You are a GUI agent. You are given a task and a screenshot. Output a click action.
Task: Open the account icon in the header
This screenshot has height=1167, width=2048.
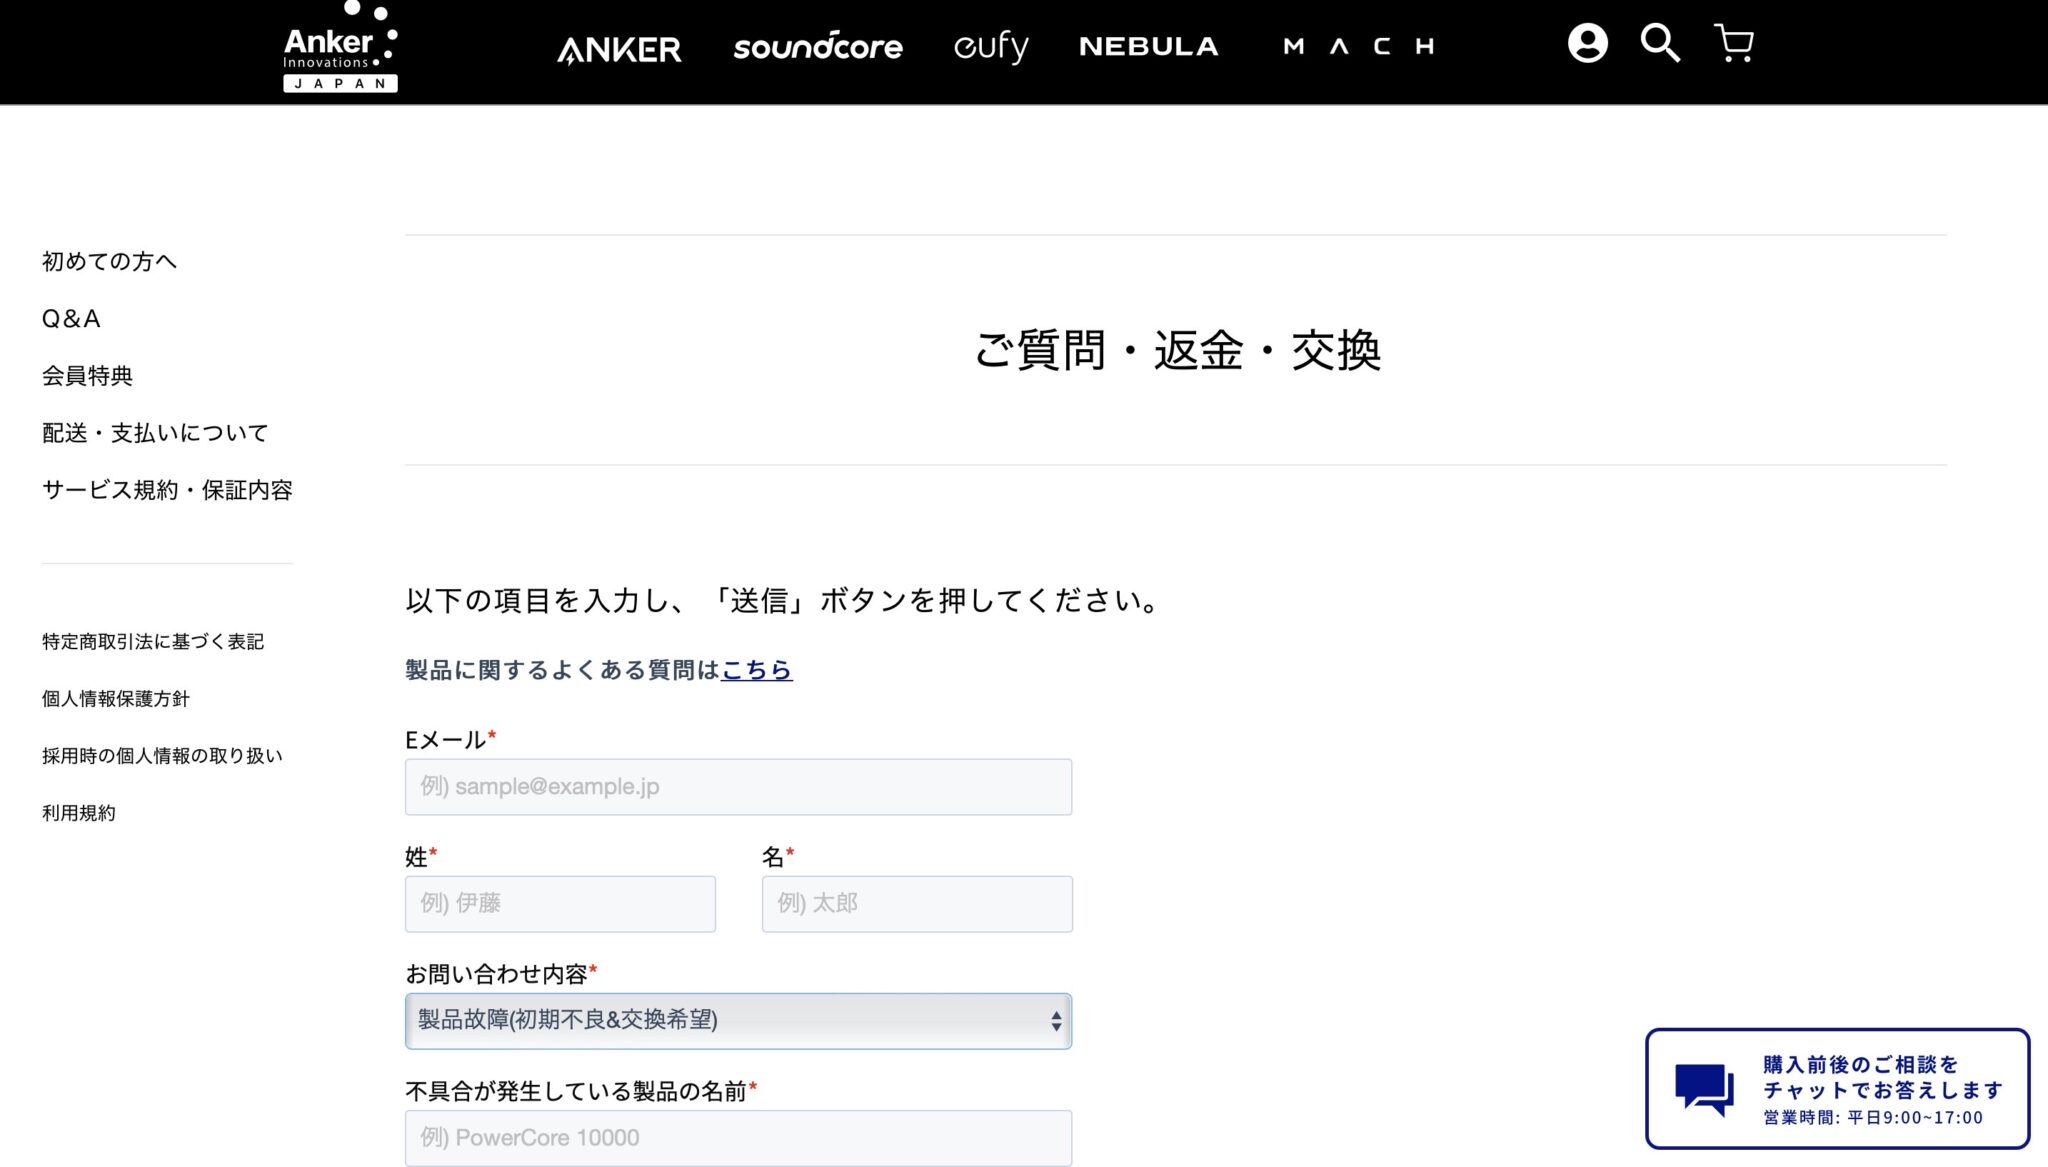click(x=1588, y=44)
